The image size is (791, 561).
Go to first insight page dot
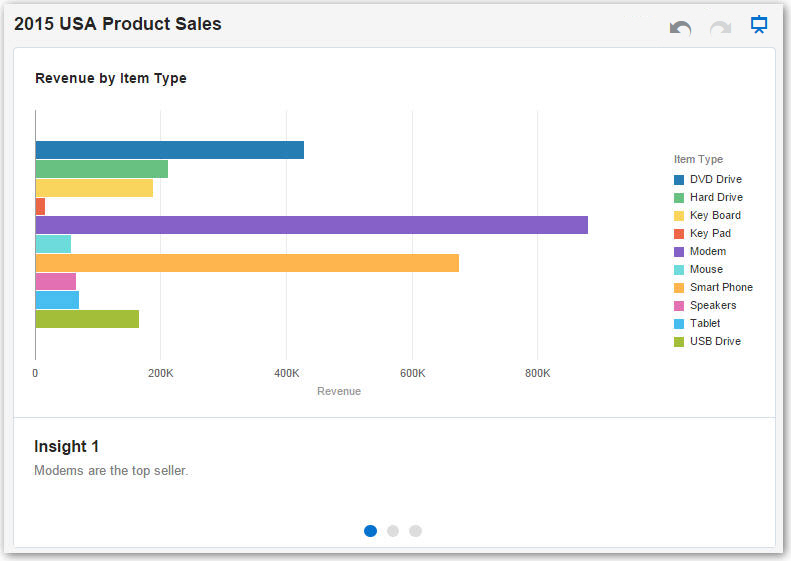click(x=370, y=531)
